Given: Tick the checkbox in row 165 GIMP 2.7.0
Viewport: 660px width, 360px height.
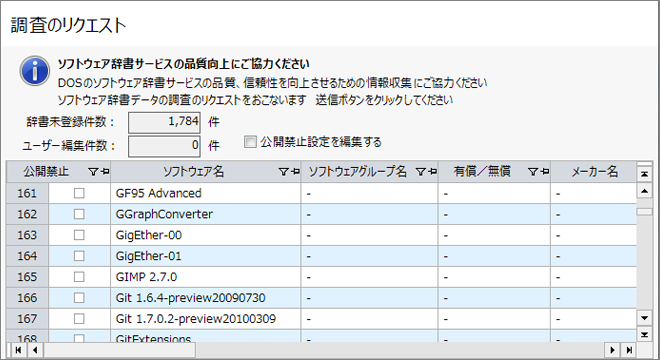Looking at the screenshot, I should (x=79, y=277).
